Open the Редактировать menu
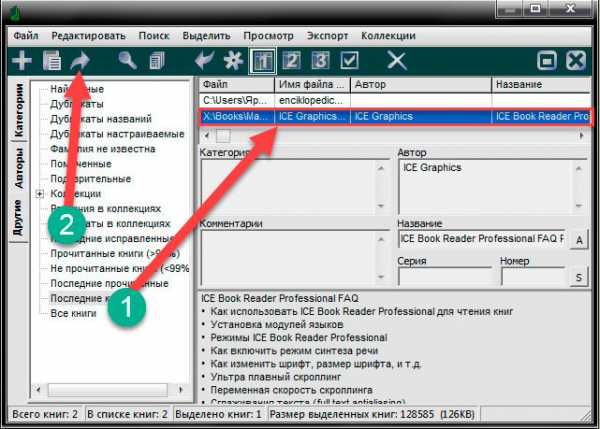Image resolution: width=600 pixels, height=429 pixels. [88, 36]
